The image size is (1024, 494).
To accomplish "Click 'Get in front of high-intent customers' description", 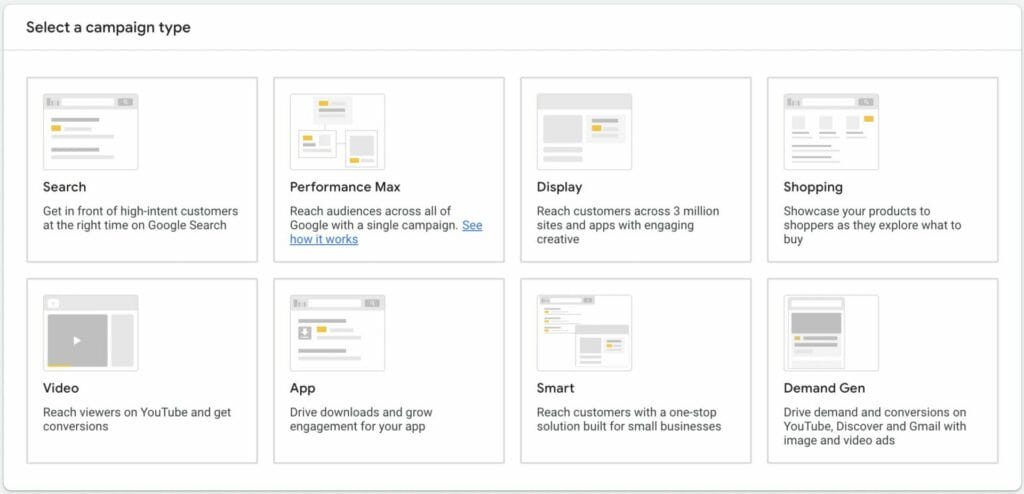I will (x=140, y=218).
